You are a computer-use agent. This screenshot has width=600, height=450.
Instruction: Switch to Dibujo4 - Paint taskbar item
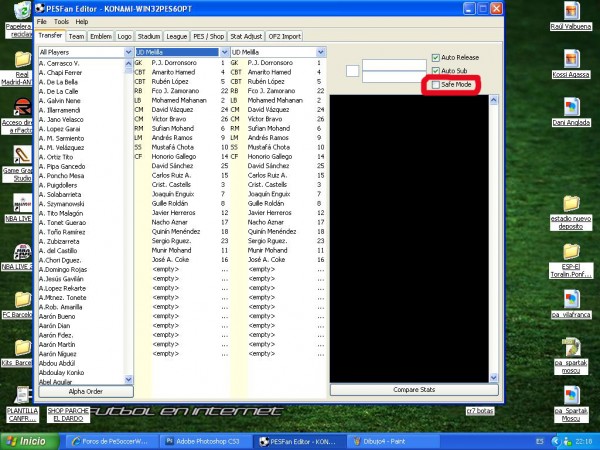[x=393, y=441]
